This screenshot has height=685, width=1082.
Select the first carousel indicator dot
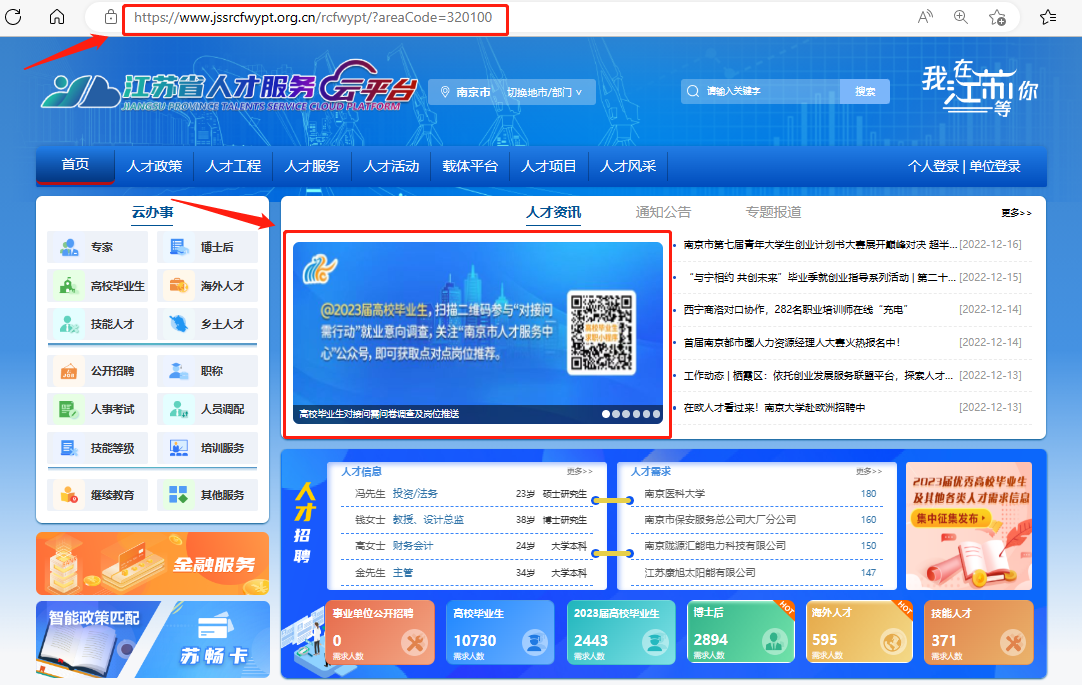tap(606, 414)
